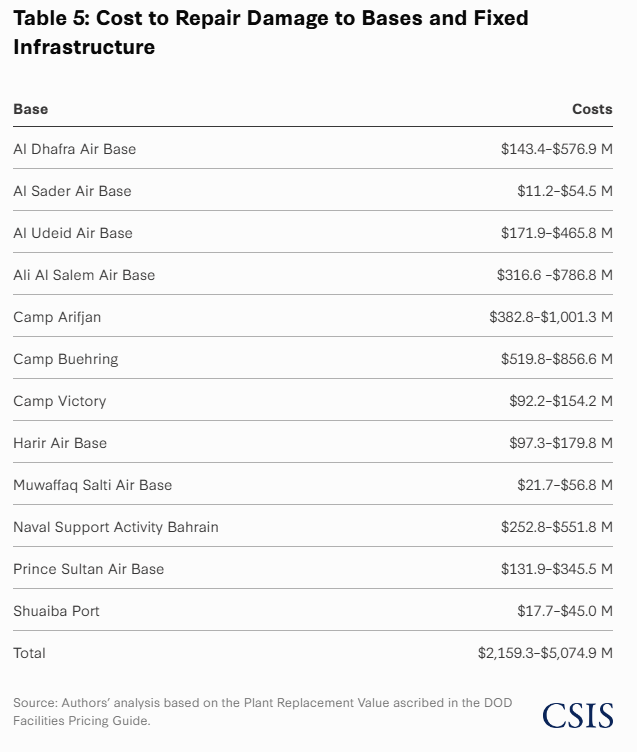Click the Al Dhafra Air Base row label
Screen dimensions: 637x752
[x=74, y=149]
